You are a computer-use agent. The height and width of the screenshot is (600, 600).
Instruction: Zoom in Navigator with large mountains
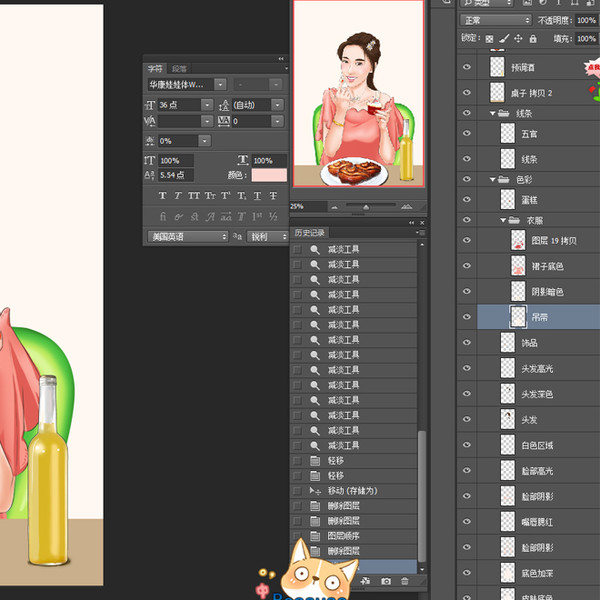pos(406,207)
